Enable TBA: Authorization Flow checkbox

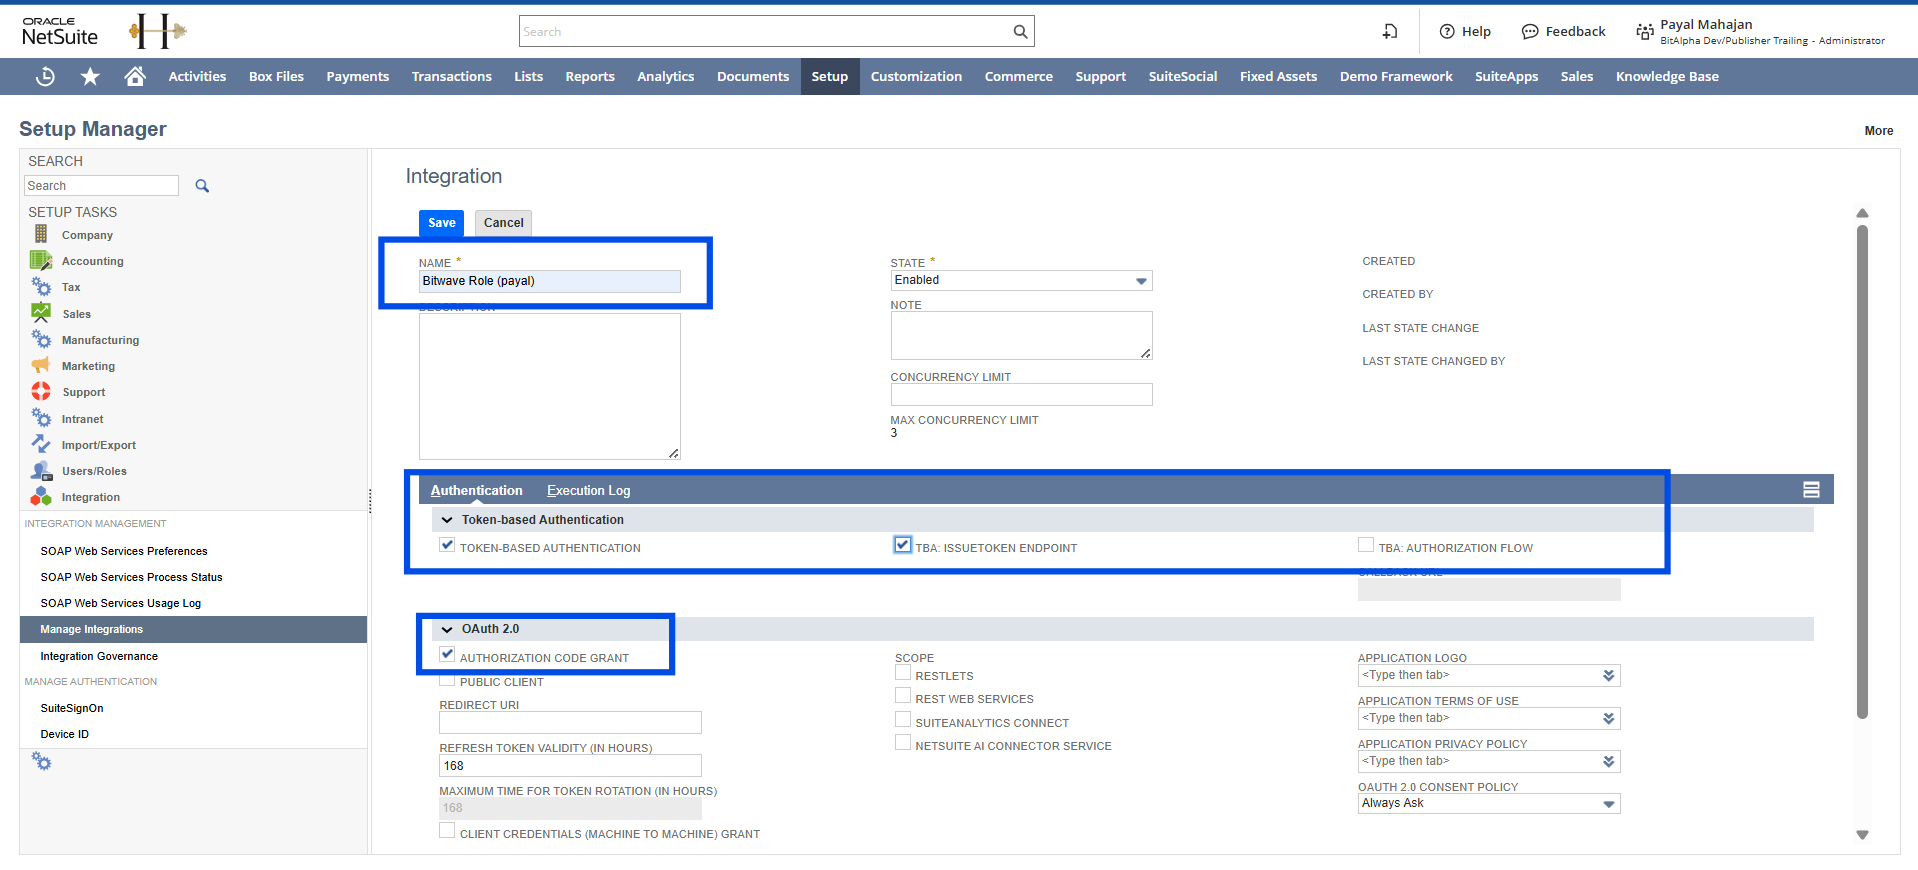coord(1366,545)
